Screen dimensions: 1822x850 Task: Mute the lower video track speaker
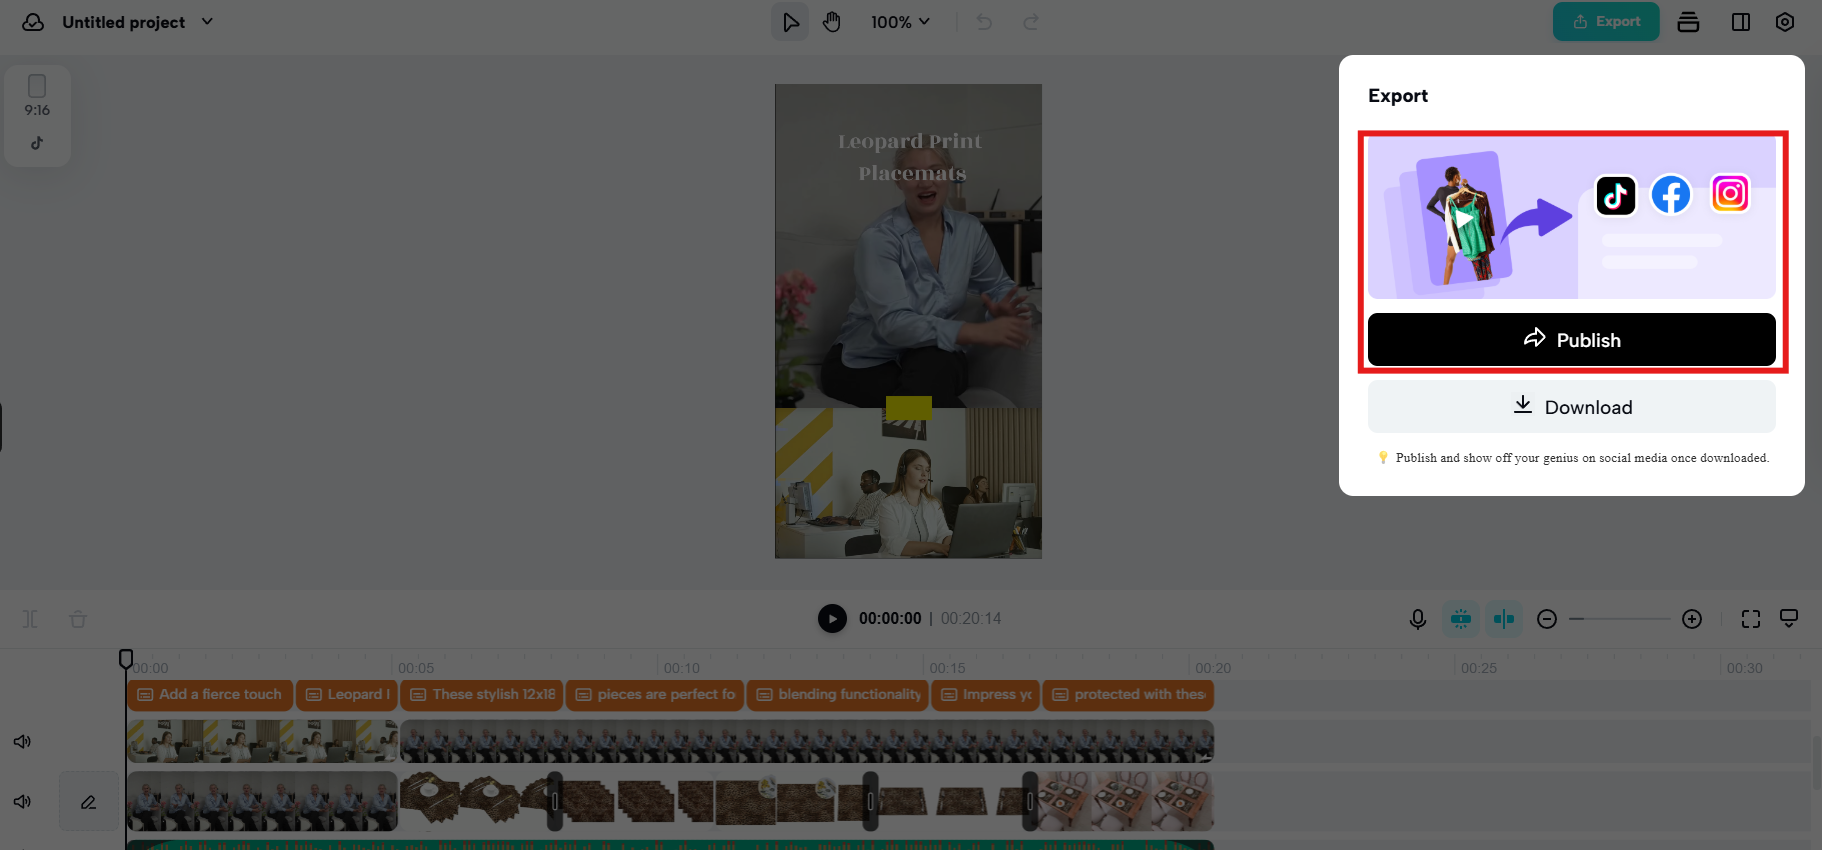point(22,801)
